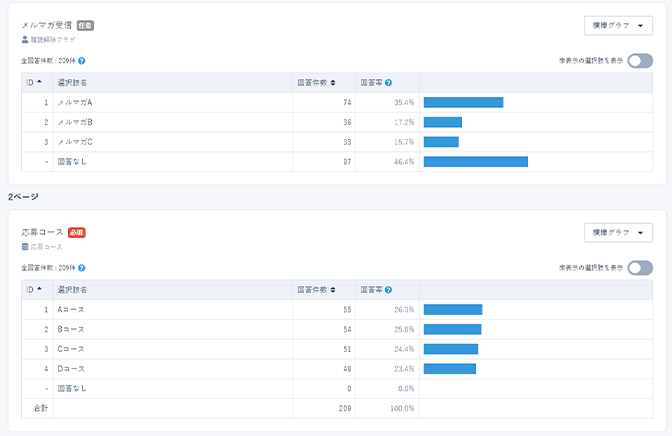
Task: Select the Dコース row choice name
Action: (x=70, y=369)
